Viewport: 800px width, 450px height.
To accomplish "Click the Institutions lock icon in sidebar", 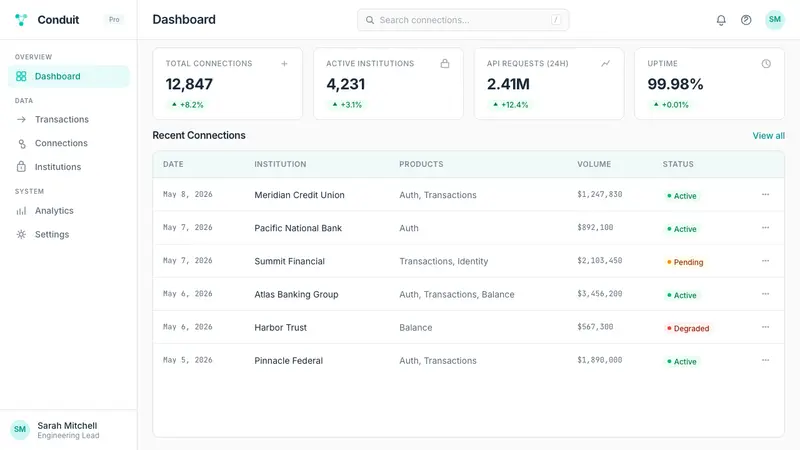I will coord(21,167).
